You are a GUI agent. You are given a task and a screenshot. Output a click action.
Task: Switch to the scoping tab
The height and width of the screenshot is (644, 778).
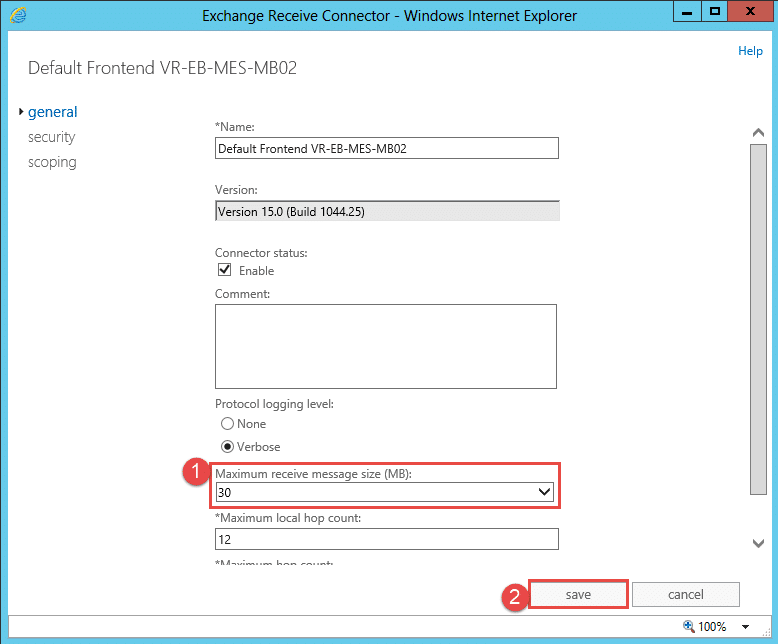pyautogui.click(x=52, y=162)
